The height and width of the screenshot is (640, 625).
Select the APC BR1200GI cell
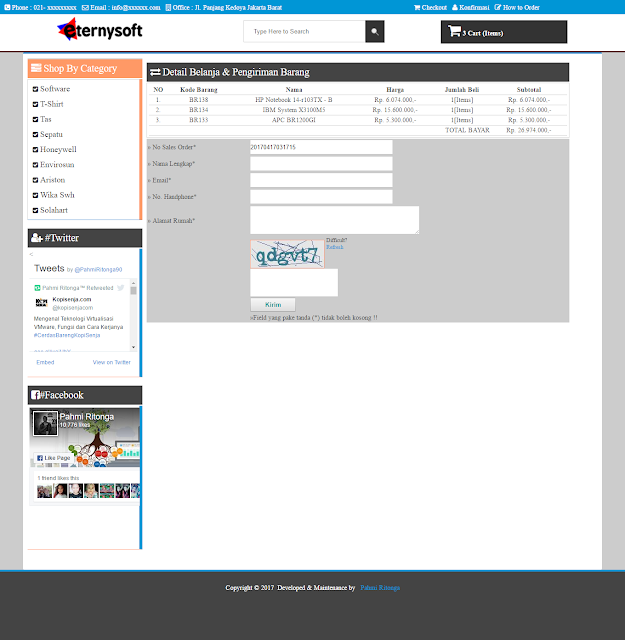click(294, 120)
